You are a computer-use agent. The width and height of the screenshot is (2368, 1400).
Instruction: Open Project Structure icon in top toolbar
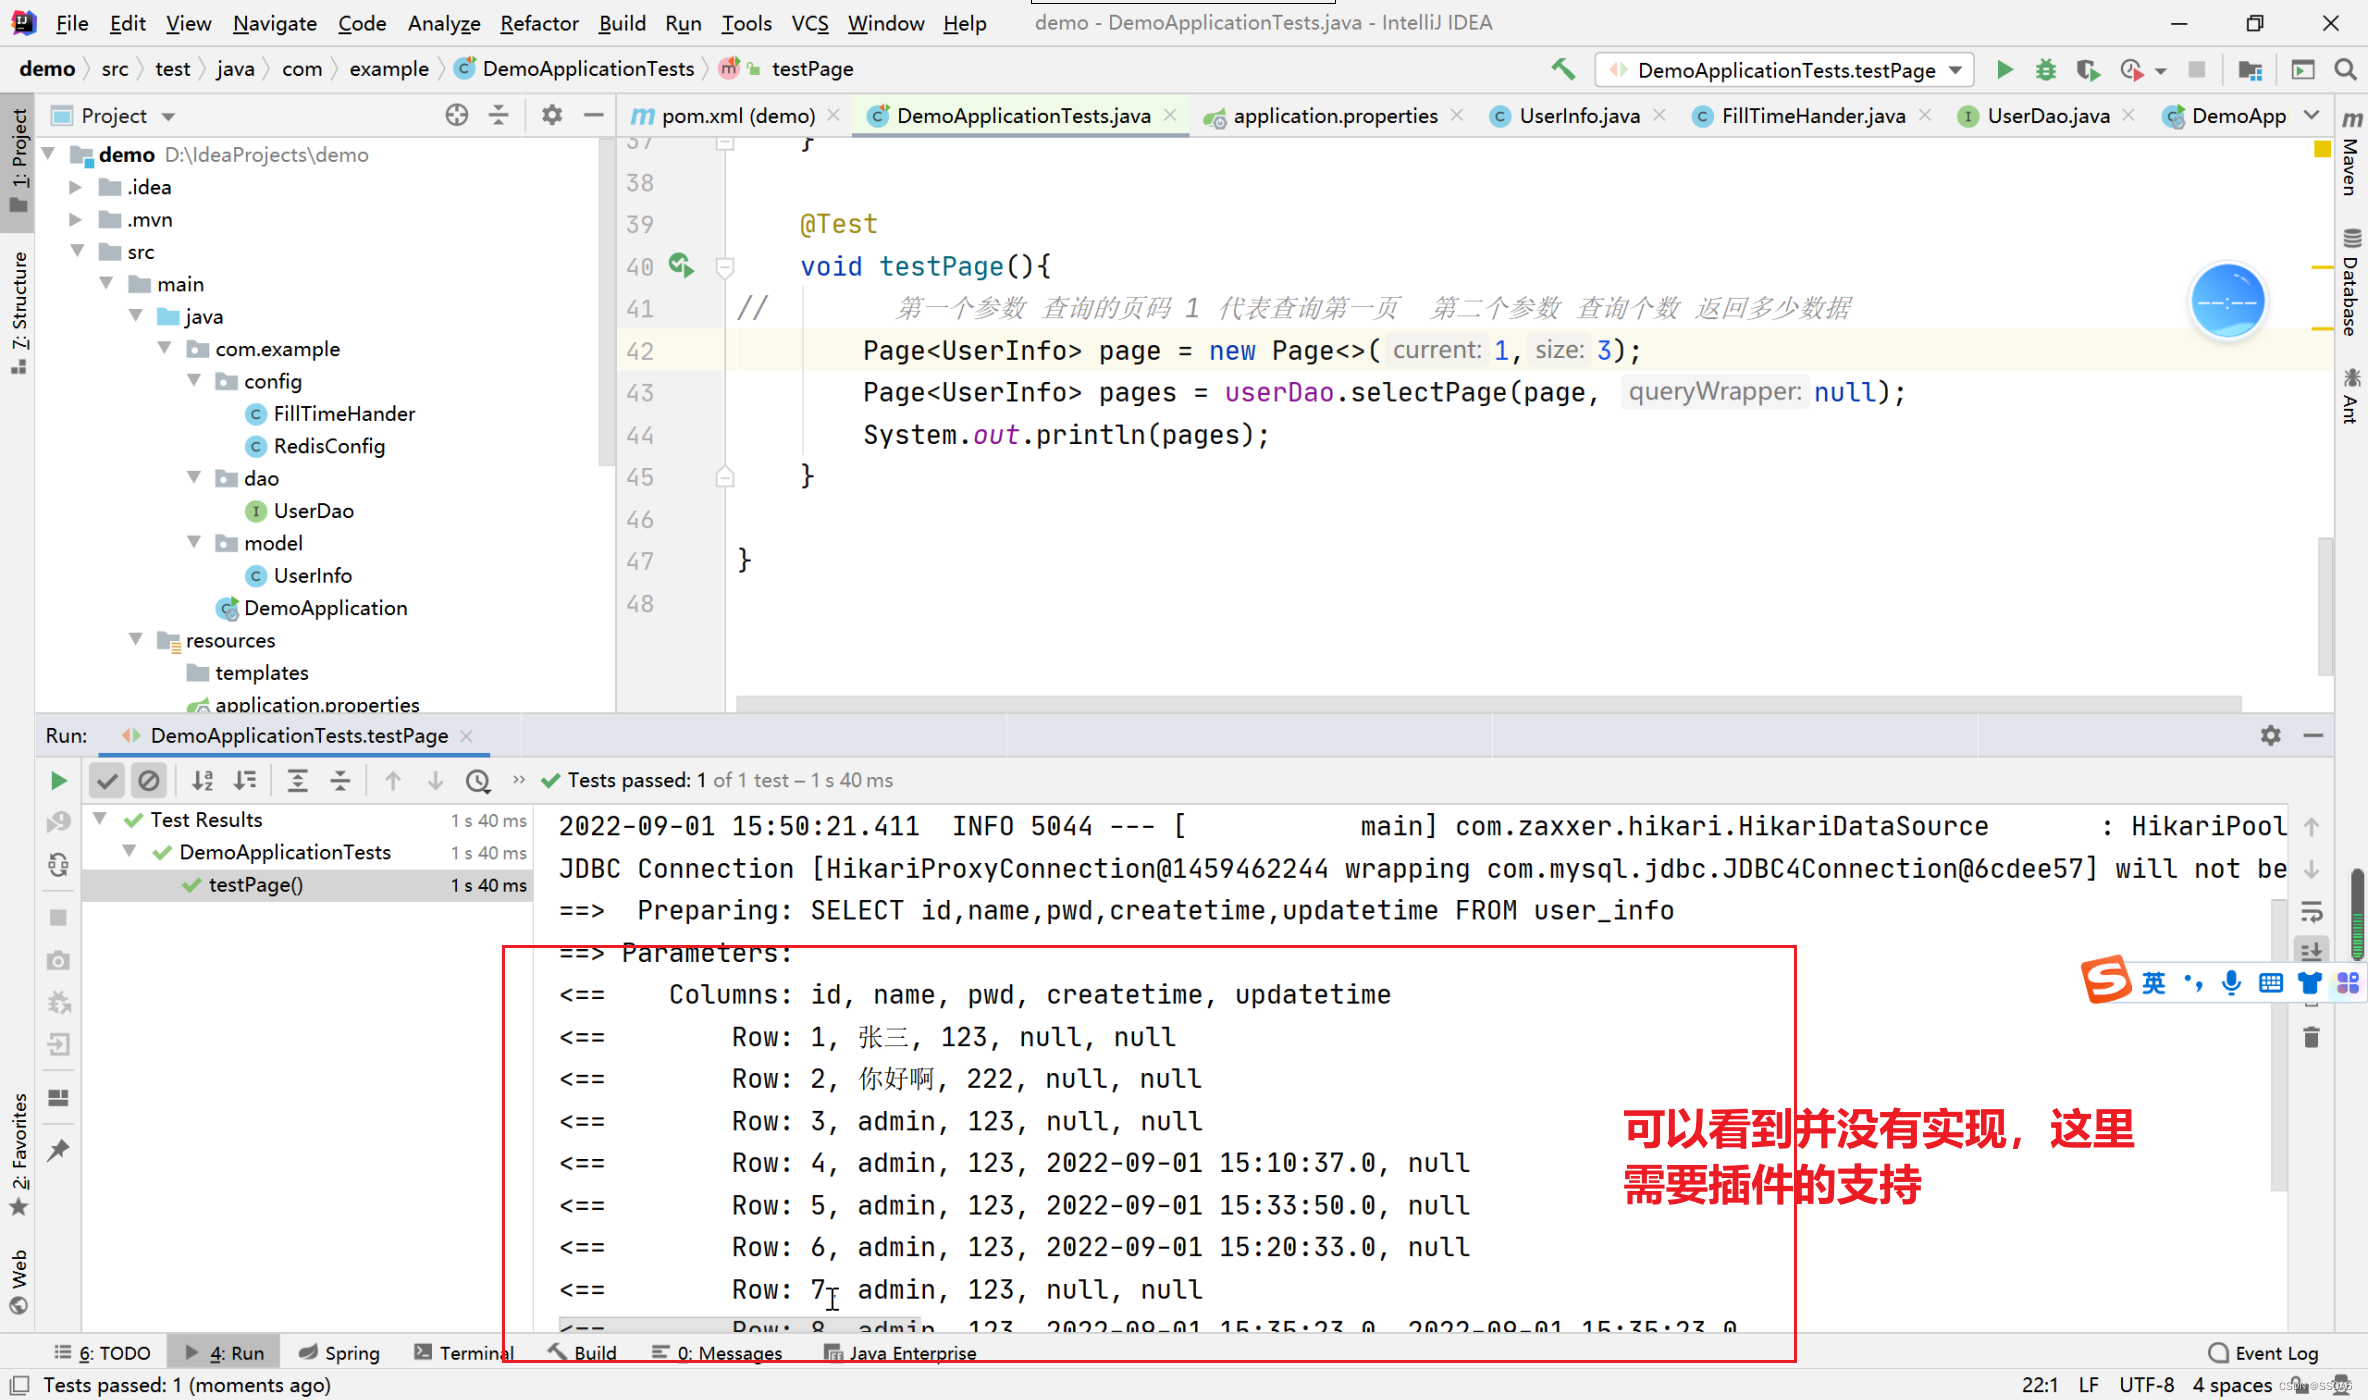2250,70
